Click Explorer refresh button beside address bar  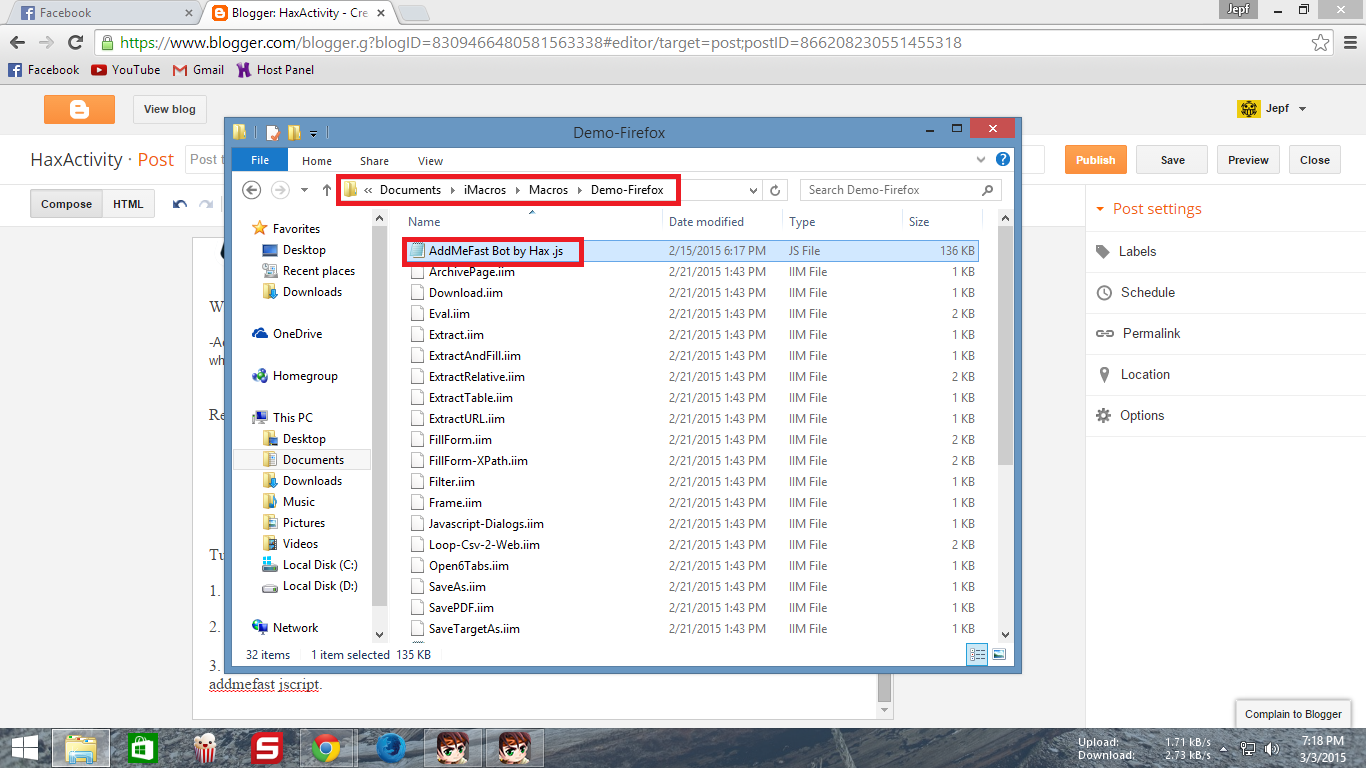coord(775,190)
